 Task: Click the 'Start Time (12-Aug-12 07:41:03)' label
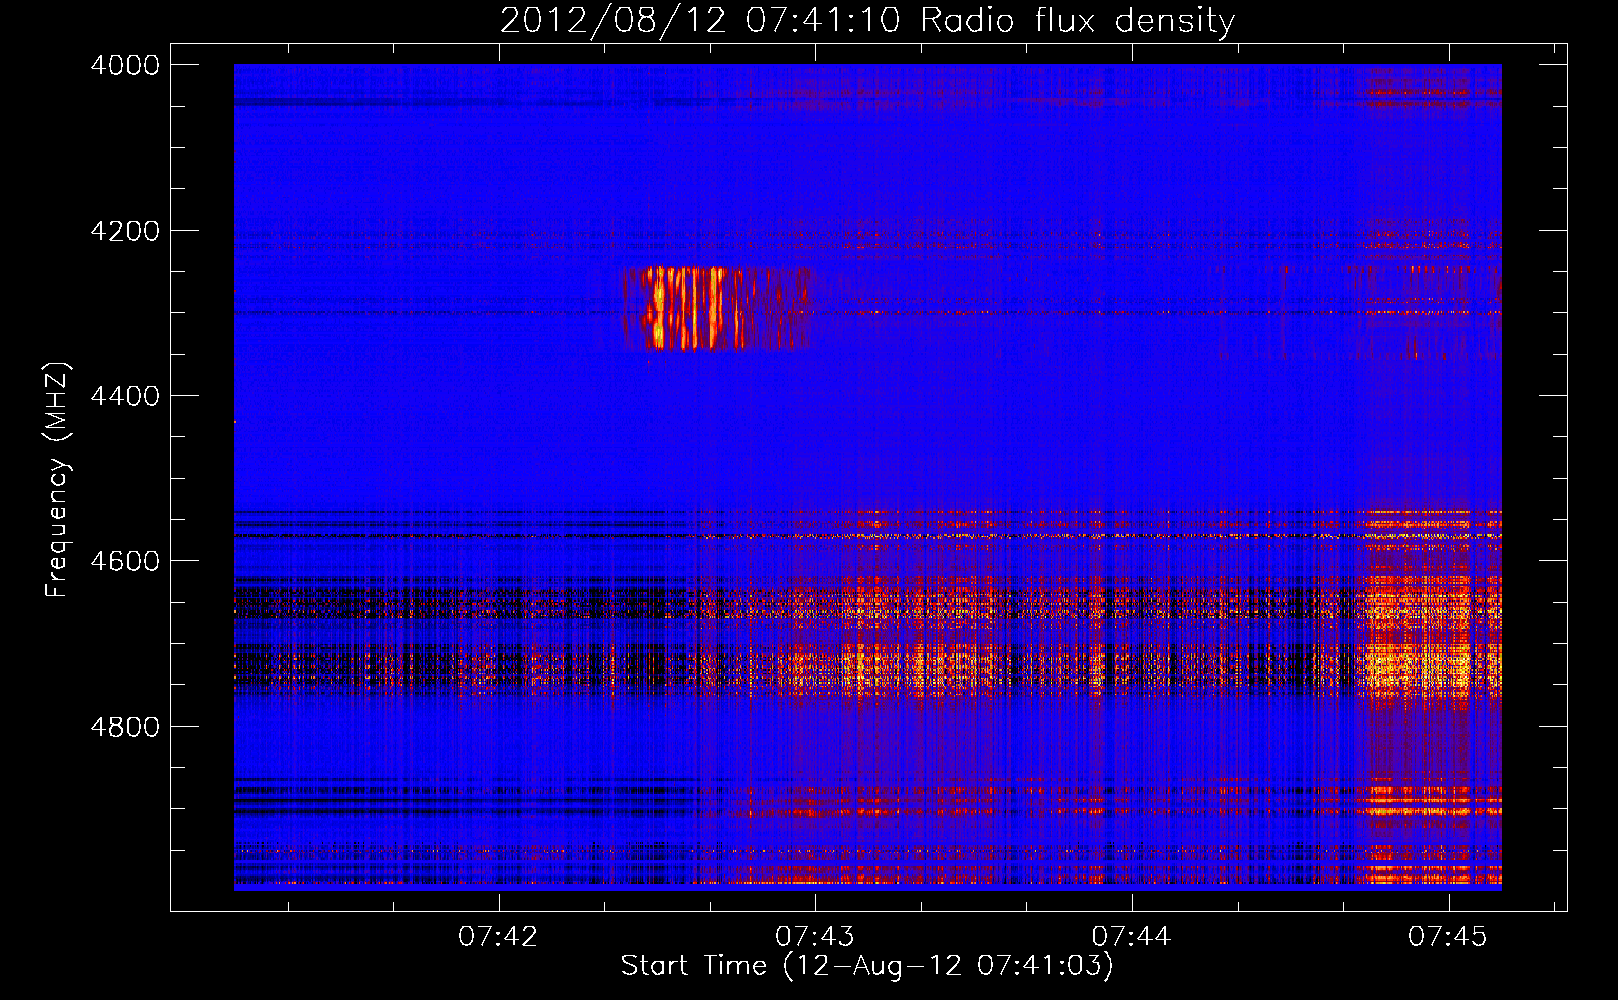[x=867, y=966]
